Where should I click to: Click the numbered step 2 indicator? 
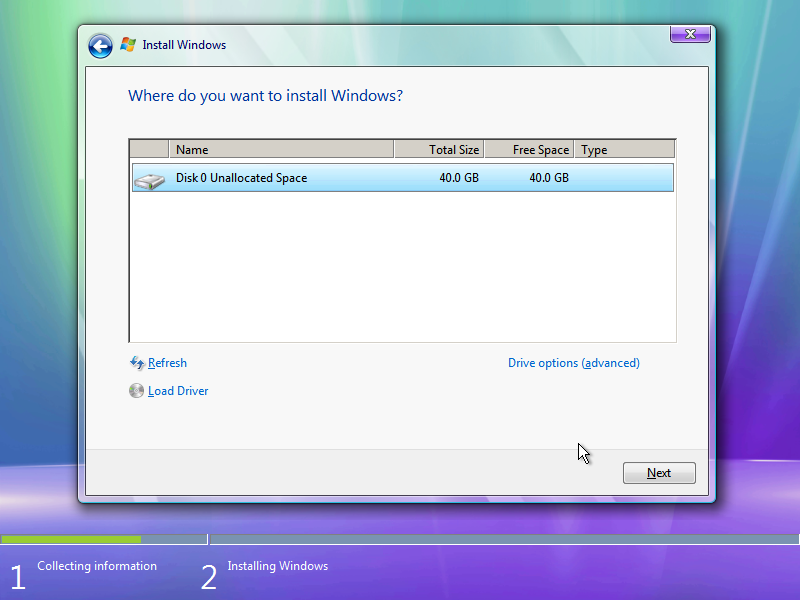[209, 575]
